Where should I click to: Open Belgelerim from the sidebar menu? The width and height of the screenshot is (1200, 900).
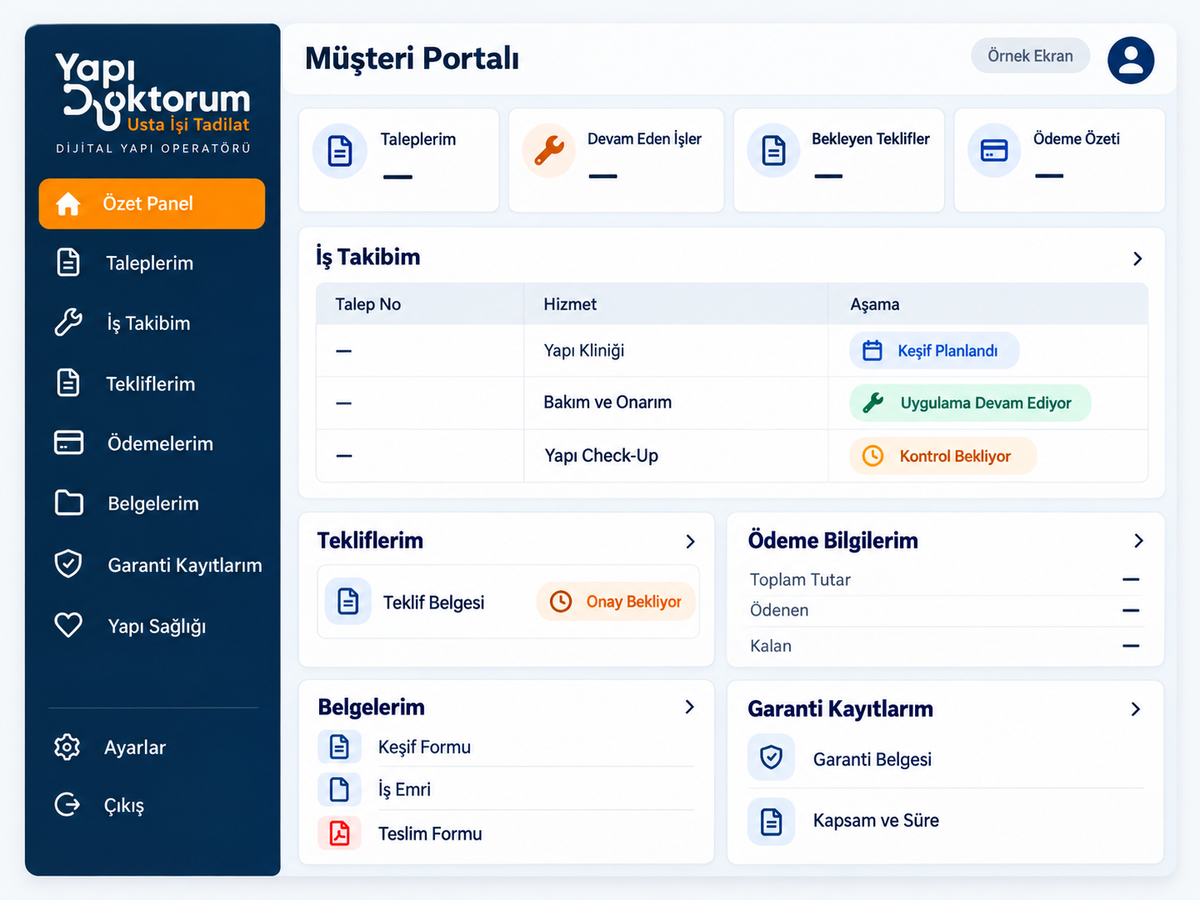pos(152,503)
